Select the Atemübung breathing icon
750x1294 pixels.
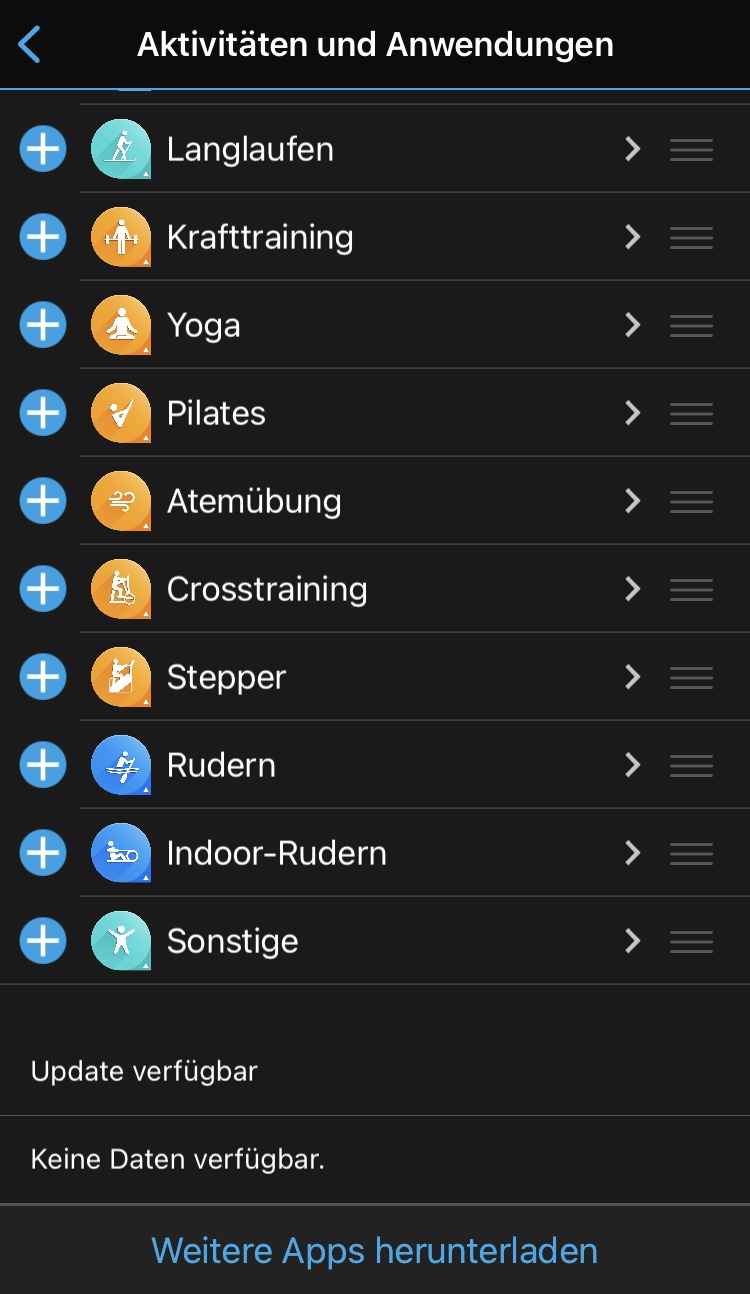[x=120, y=501]
